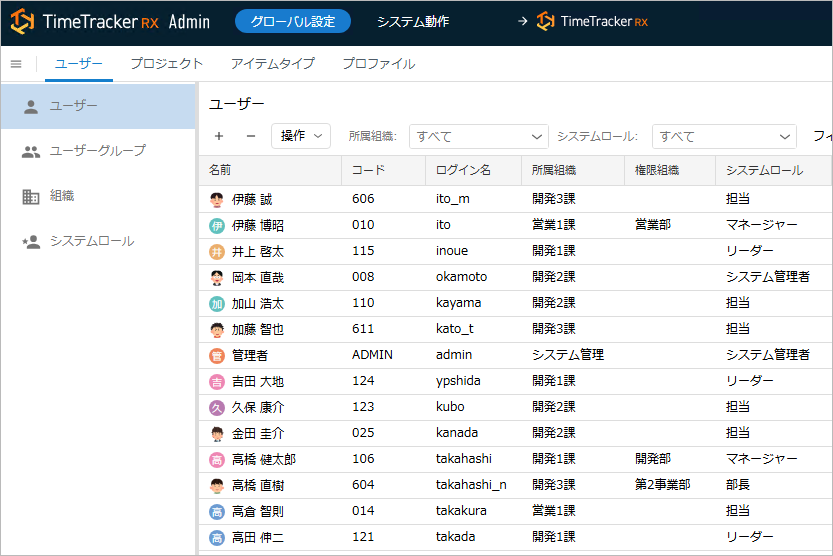Open the プロファイル tab
The width and height of the screenshot is (833, 556).
pos(378,64)
